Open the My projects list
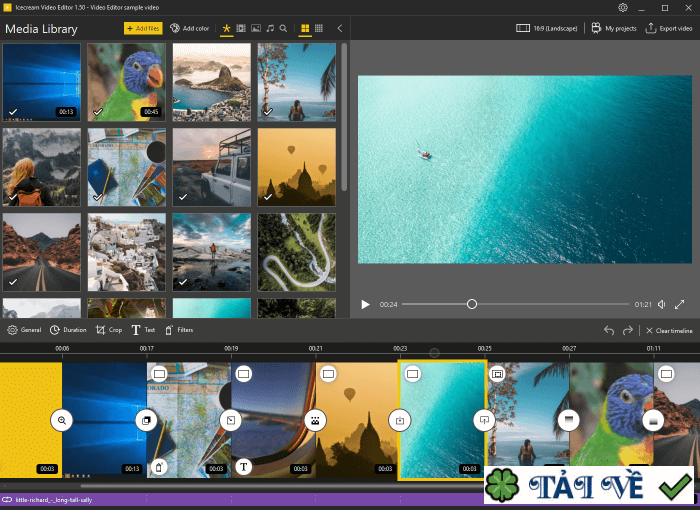The height and width of the screenshot is (510, 700). click(x=614, y=28)
